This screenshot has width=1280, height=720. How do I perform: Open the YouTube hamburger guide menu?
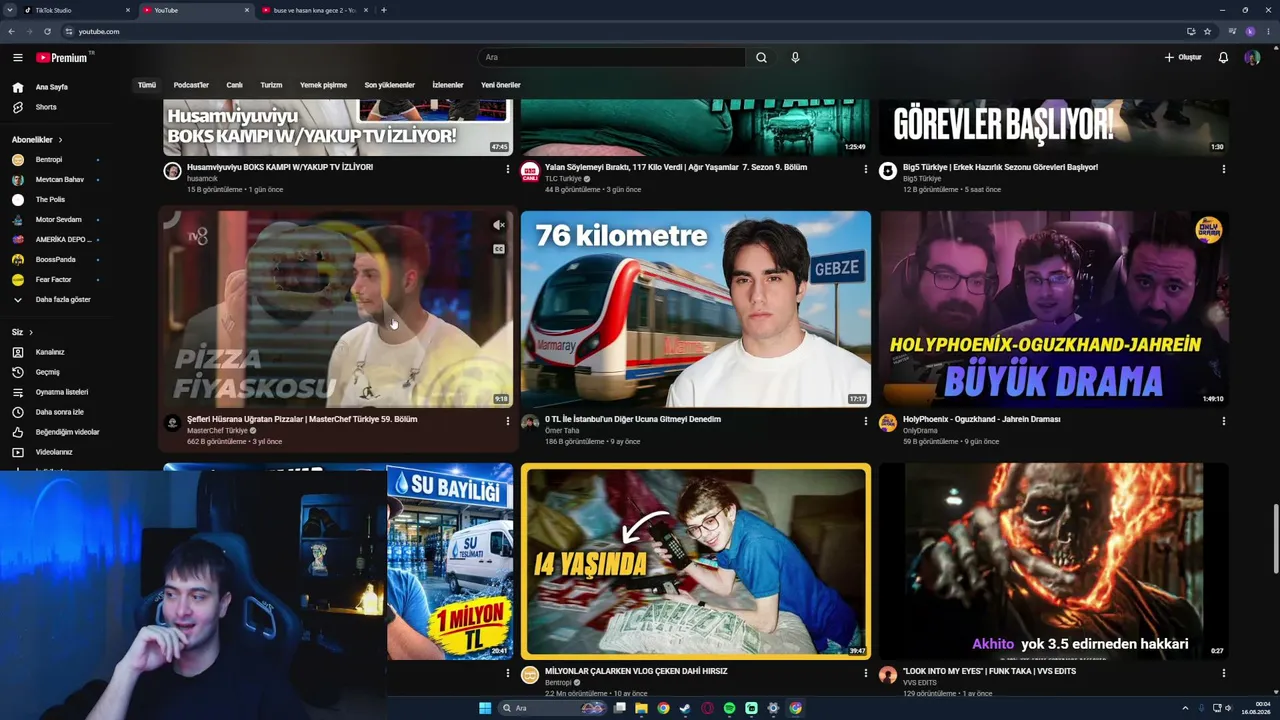pyautogui.click(x=17, y=58)
